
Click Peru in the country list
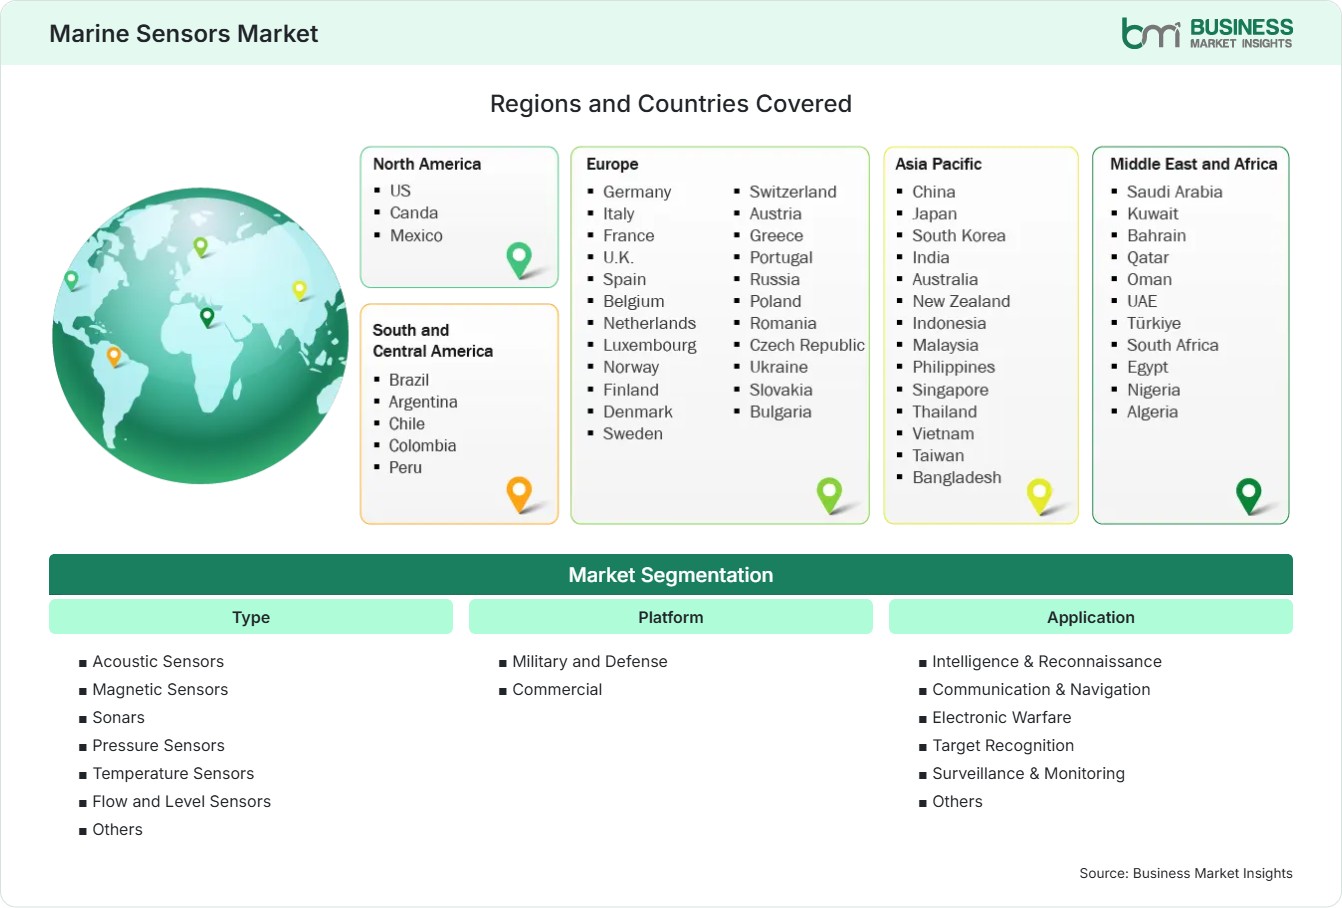pos(405,468)
